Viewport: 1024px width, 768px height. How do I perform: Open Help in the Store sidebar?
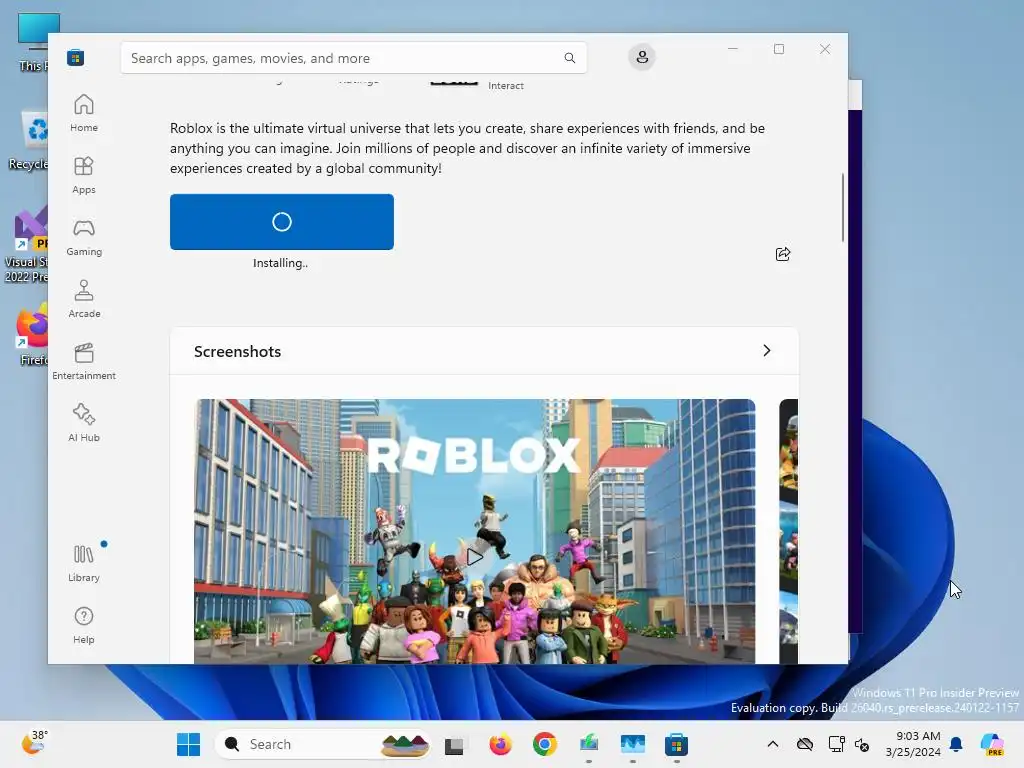pos(84,625)
